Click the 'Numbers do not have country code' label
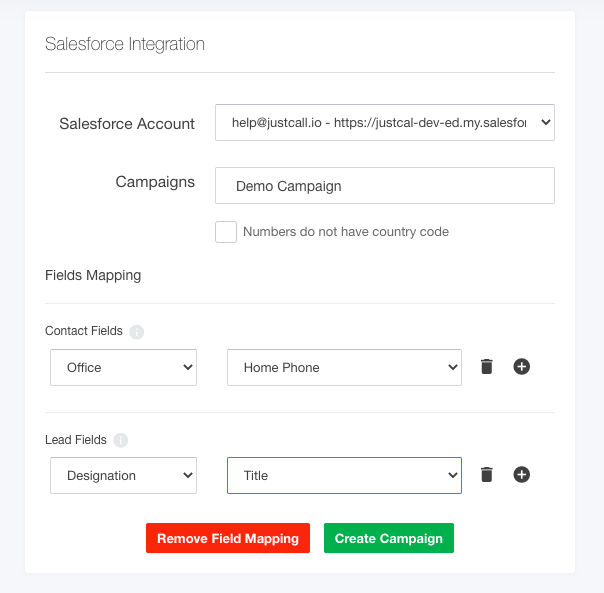This screenshot has width=604, height=593. click(x=346, y=232)
